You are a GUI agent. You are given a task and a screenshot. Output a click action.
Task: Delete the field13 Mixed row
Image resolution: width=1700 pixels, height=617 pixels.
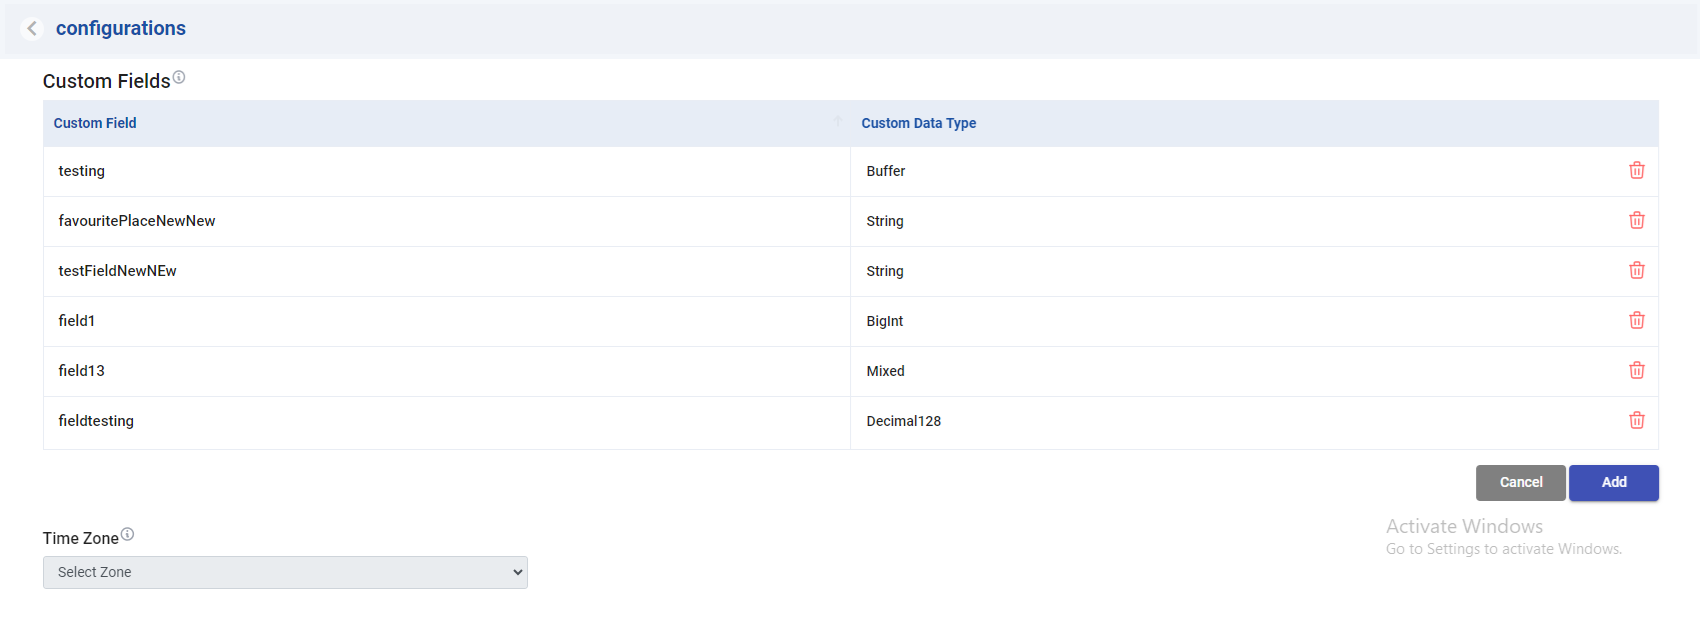[1636, 371]
